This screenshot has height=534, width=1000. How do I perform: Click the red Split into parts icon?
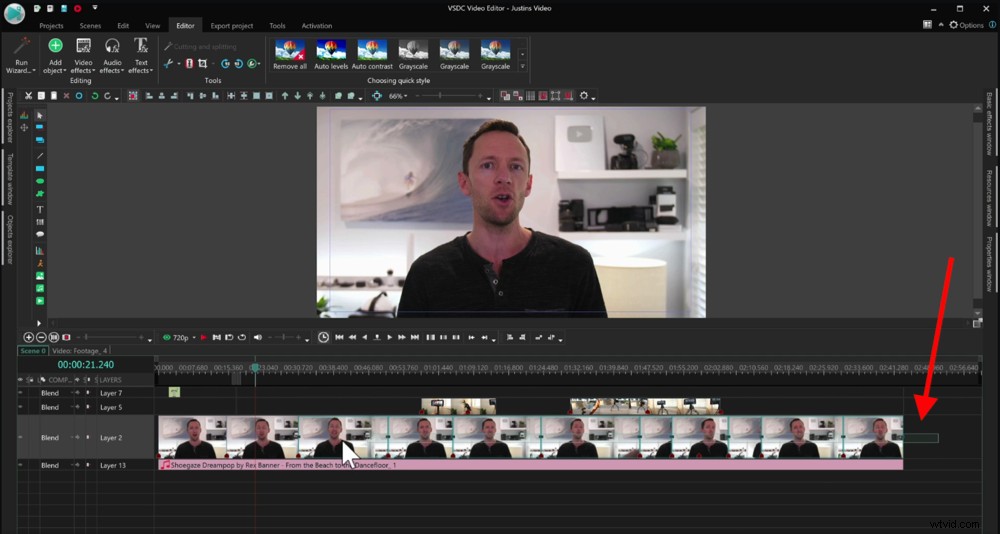[x=189, y=63]
